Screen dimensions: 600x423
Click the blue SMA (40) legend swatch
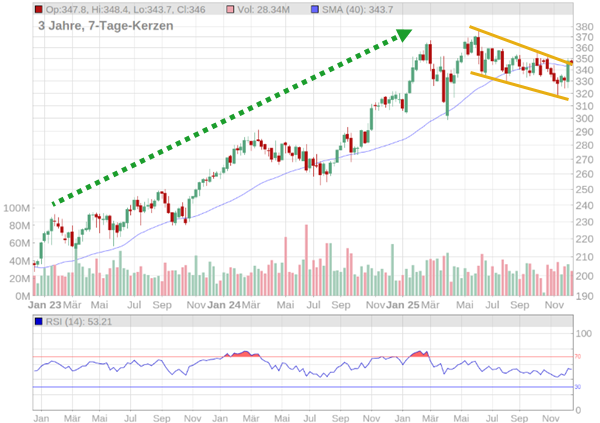click(x=316, y=9)
